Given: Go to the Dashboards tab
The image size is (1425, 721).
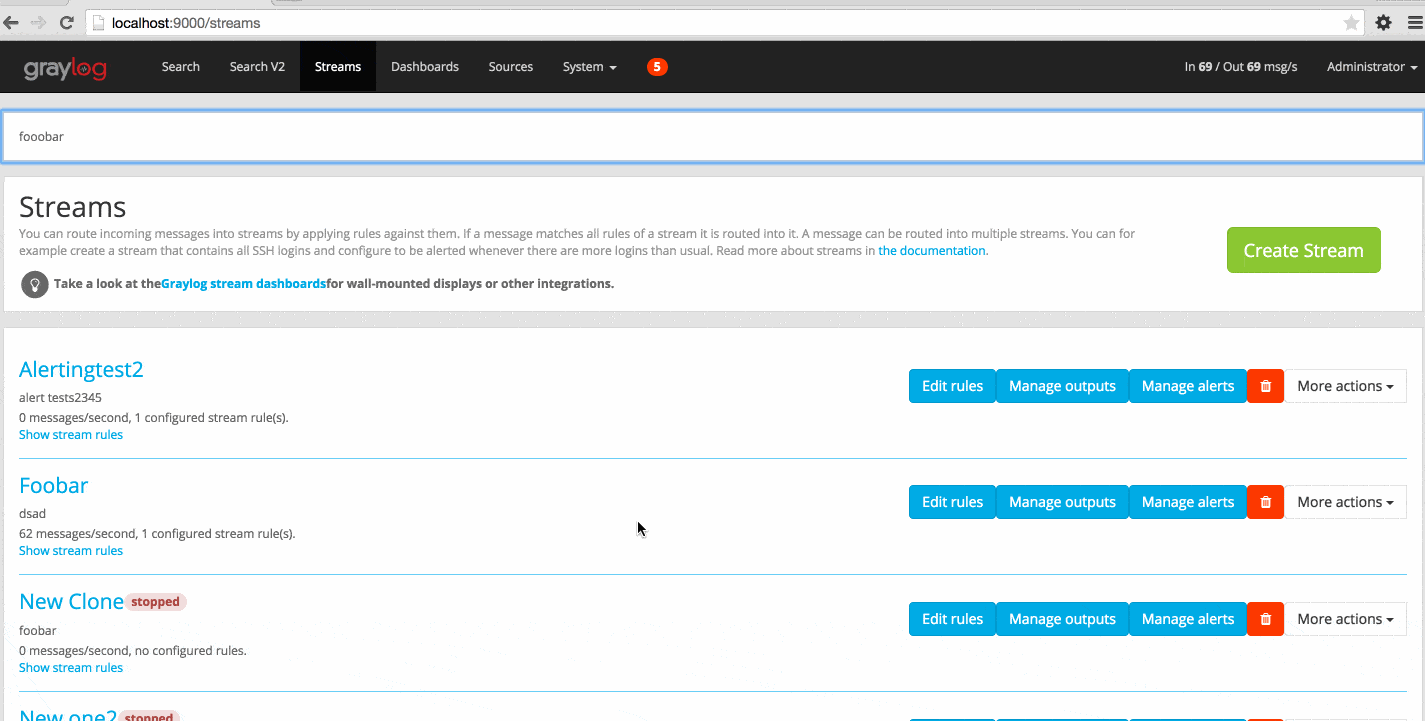Looking at the screenshot, I should (424, 67).
